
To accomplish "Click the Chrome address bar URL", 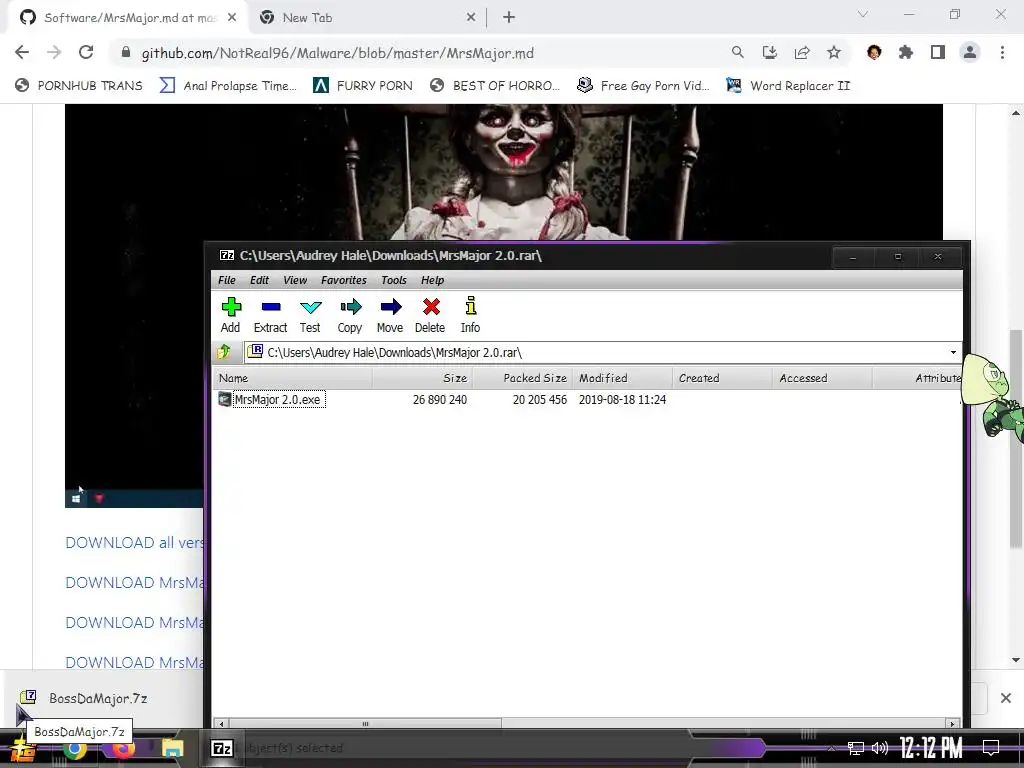I will [338, 53].
